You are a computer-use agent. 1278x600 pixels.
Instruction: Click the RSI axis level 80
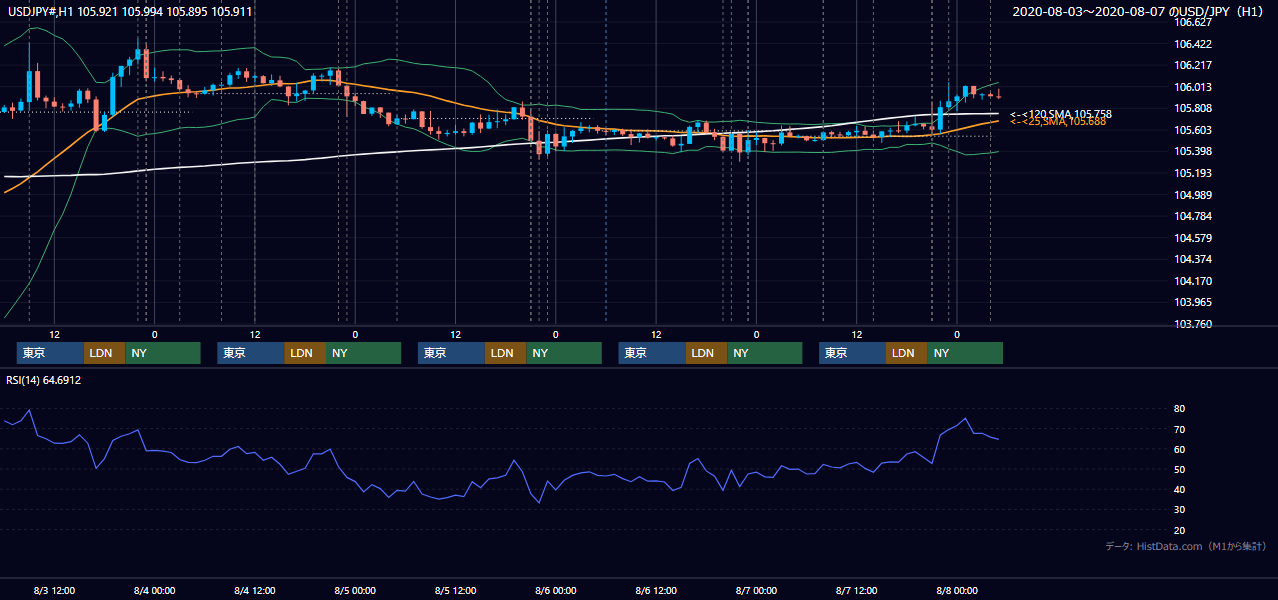coord(1180,409)
